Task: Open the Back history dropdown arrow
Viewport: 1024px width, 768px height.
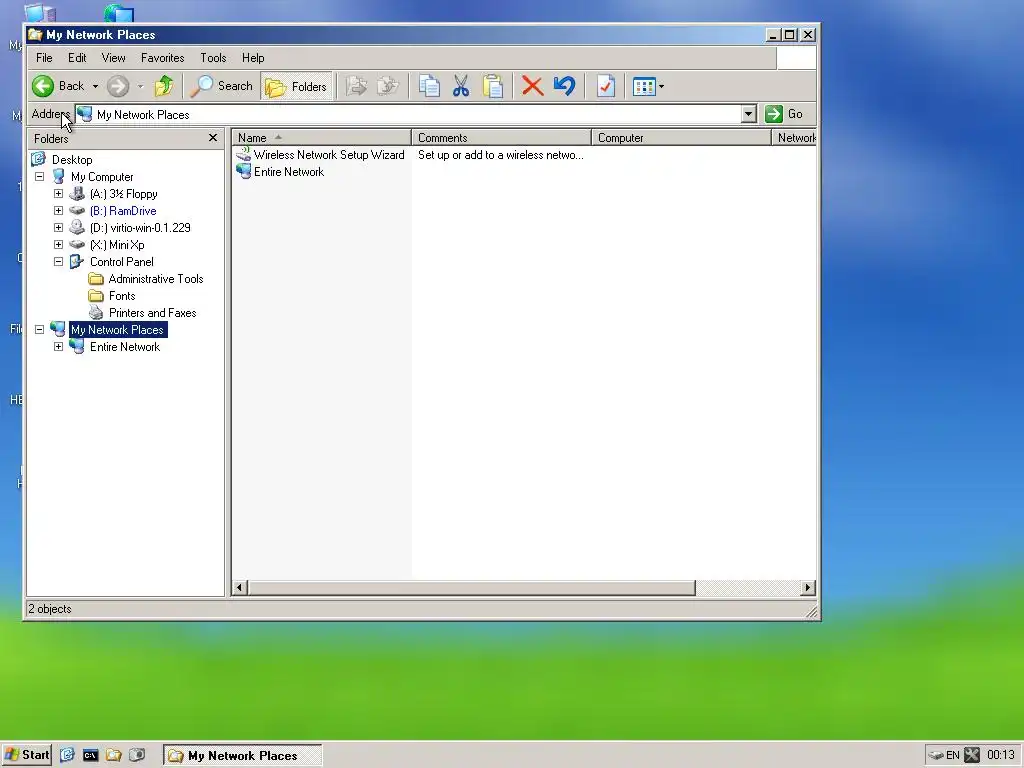Action: click(95, 86)
